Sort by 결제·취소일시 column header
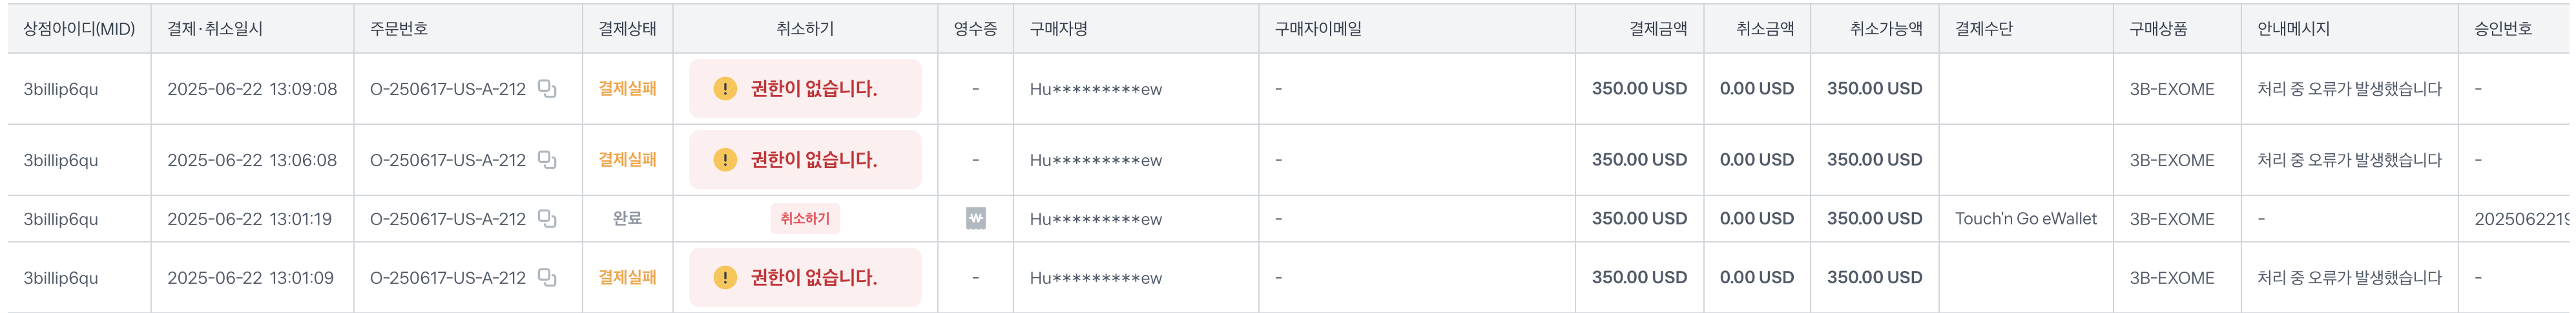2576x313 pixels. [215, 29]
